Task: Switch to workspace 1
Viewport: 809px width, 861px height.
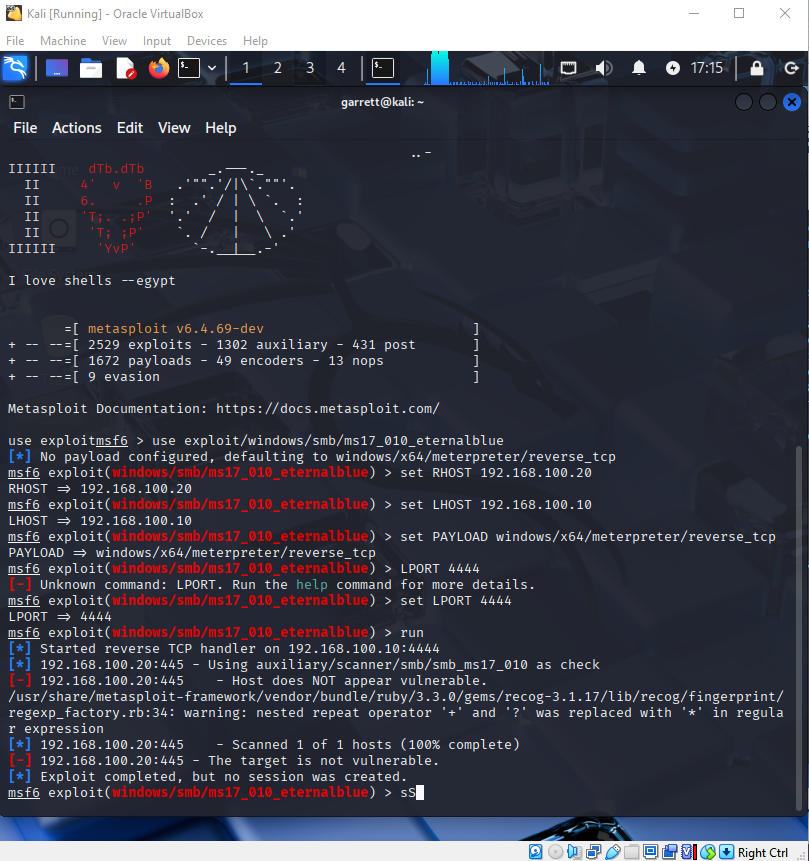Action: 246,68
